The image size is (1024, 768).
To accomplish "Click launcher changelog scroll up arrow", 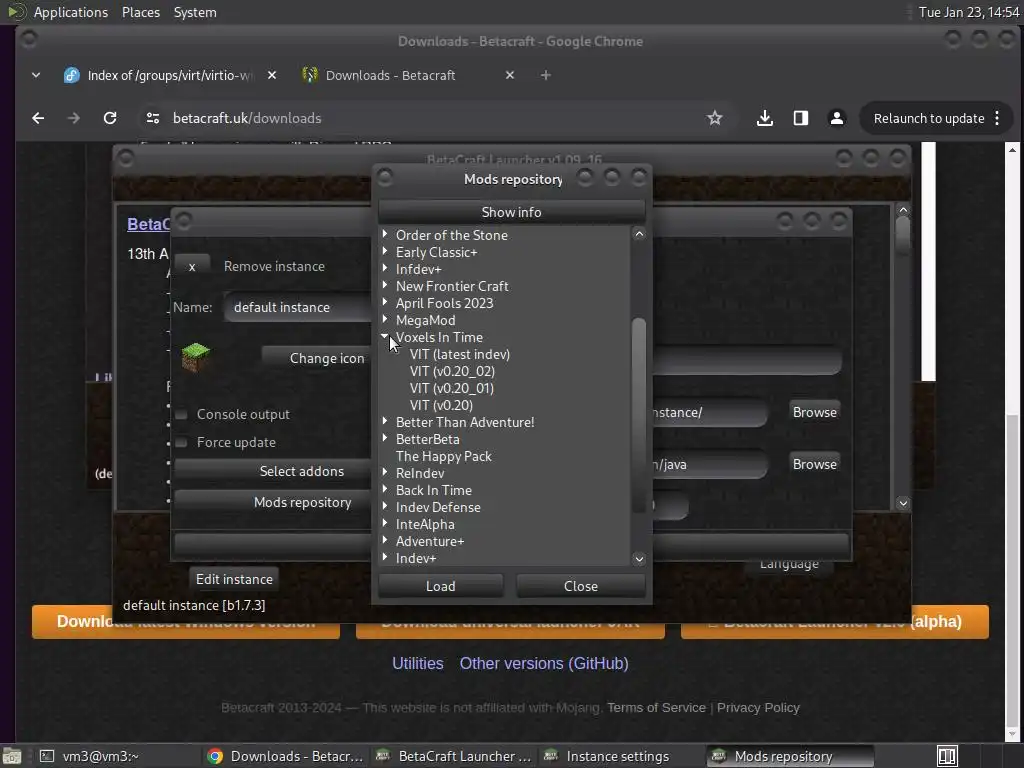I will 903,210.
